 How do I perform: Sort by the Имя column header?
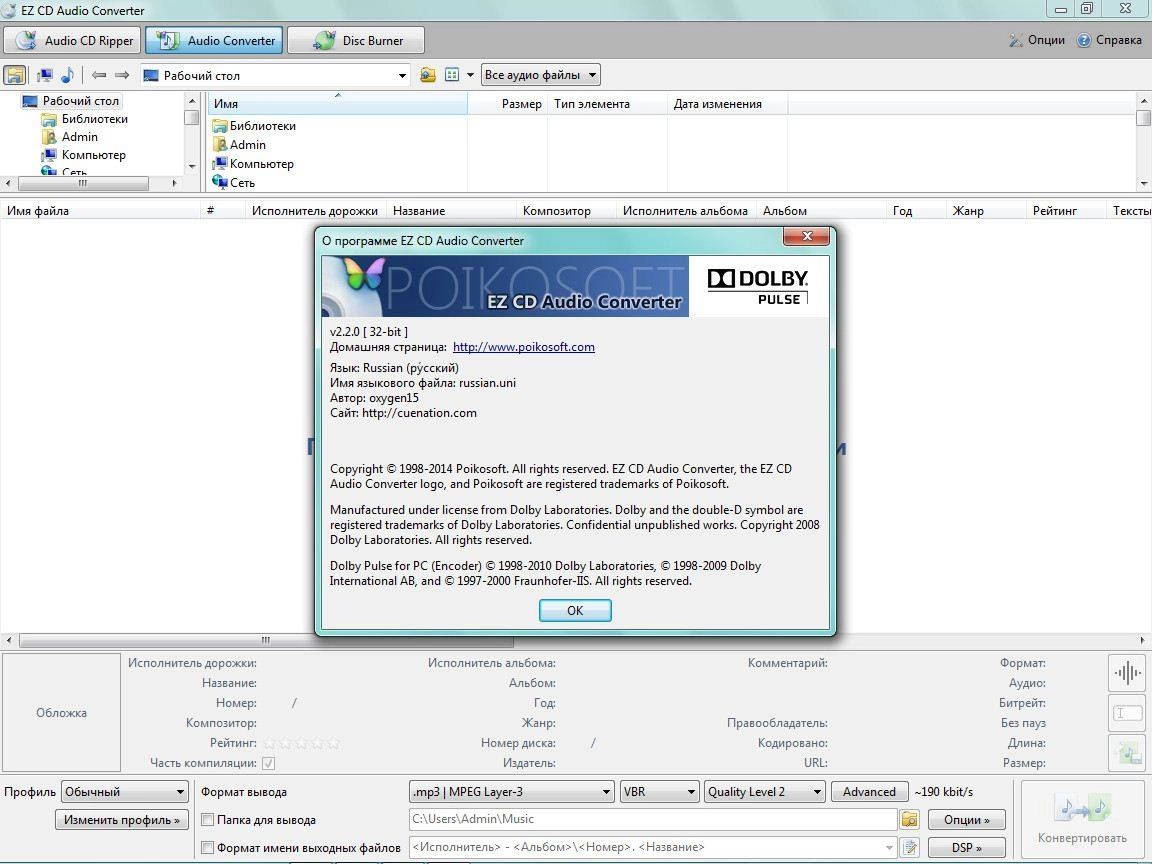pos(338,104)
